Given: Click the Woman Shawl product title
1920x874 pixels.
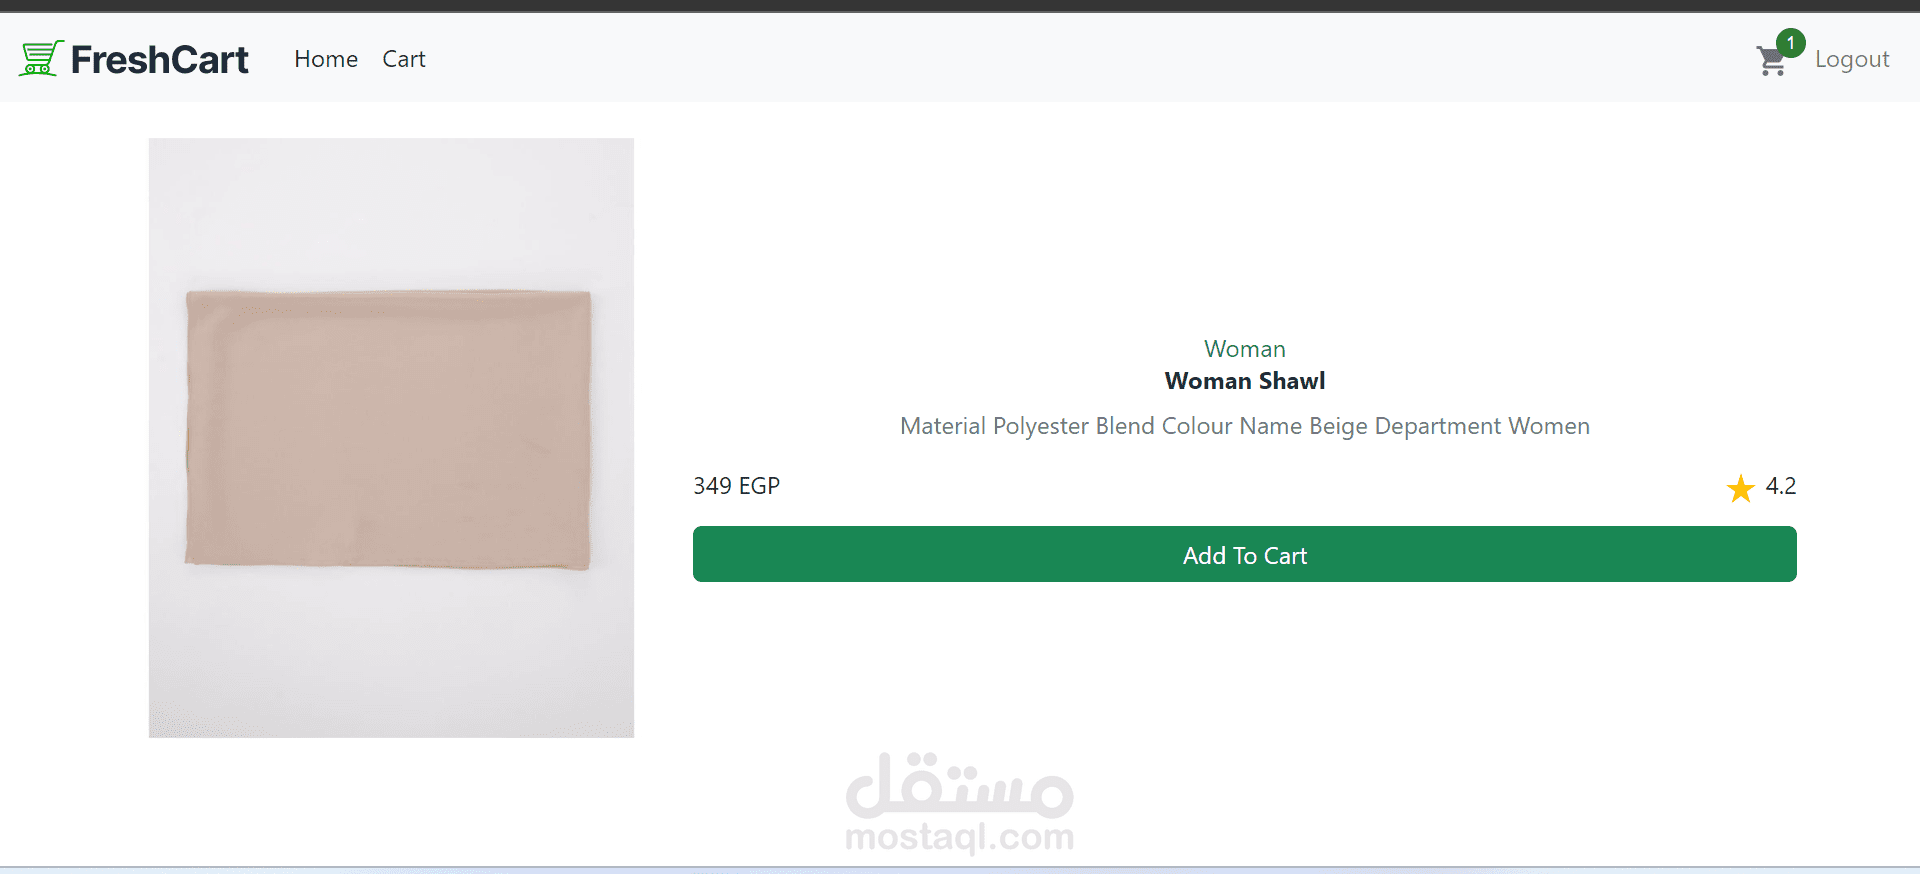Looking at the screenshot, I should 1244,381.
